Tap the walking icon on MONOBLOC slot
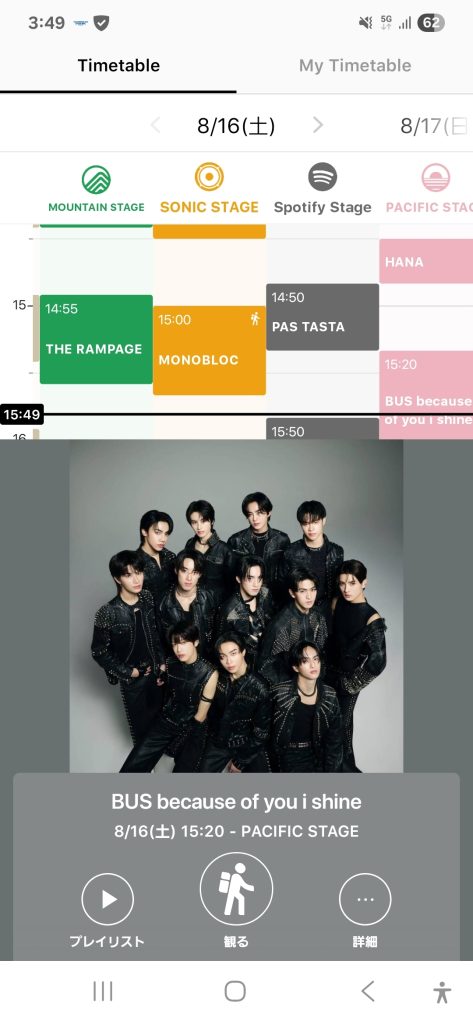 (x=255, y=319)
